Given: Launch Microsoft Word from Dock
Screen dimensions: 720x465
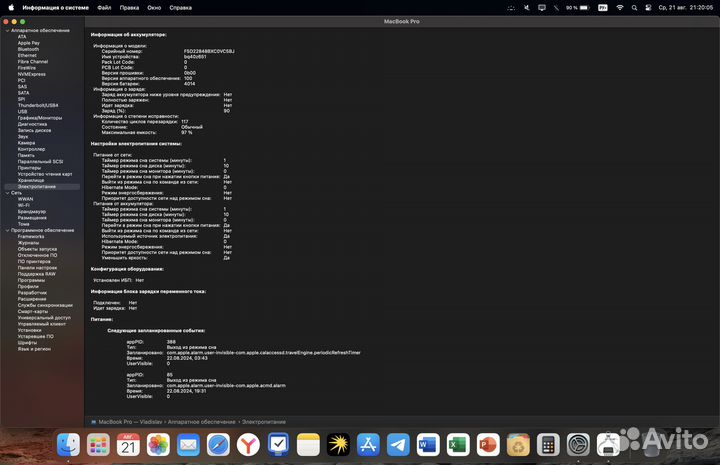Looking at the screenshot, I should tap(428, 444).
